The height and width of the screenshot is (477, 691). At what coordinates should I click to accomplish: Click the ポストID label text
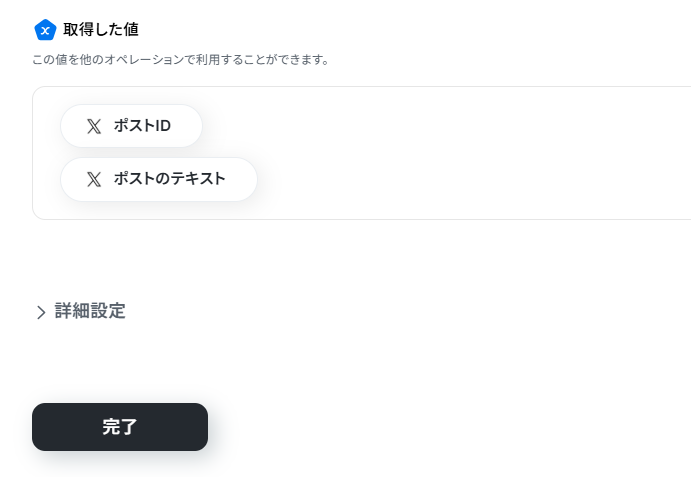142,126
